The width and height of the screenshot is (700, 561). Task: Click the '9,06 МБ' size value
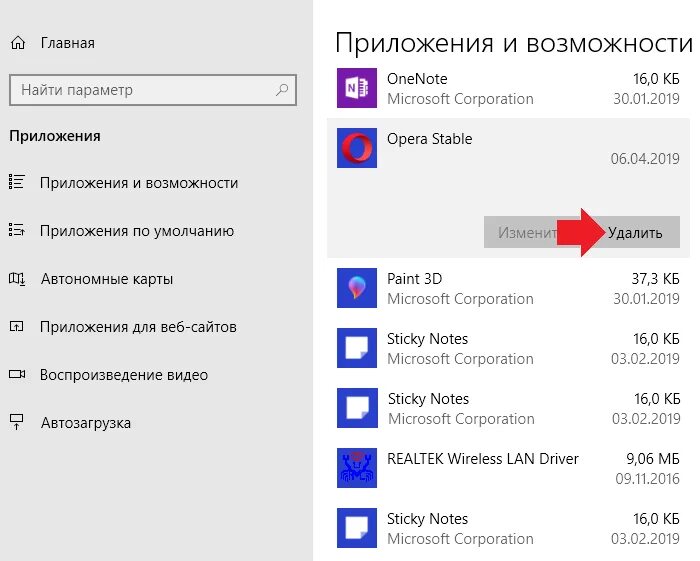pos(653,459)
